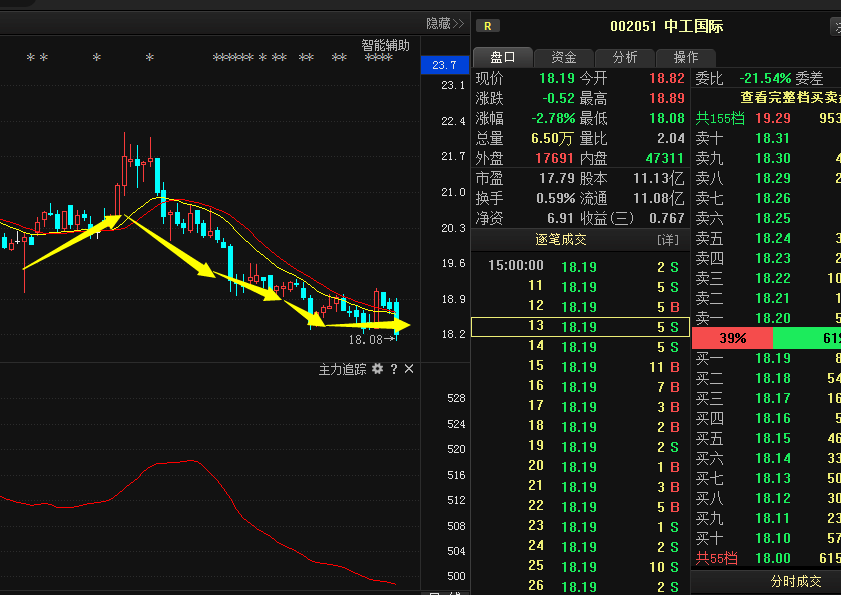Open the 分时成交 section
This screenshot has width=841, height=595.
pos(795,582)
